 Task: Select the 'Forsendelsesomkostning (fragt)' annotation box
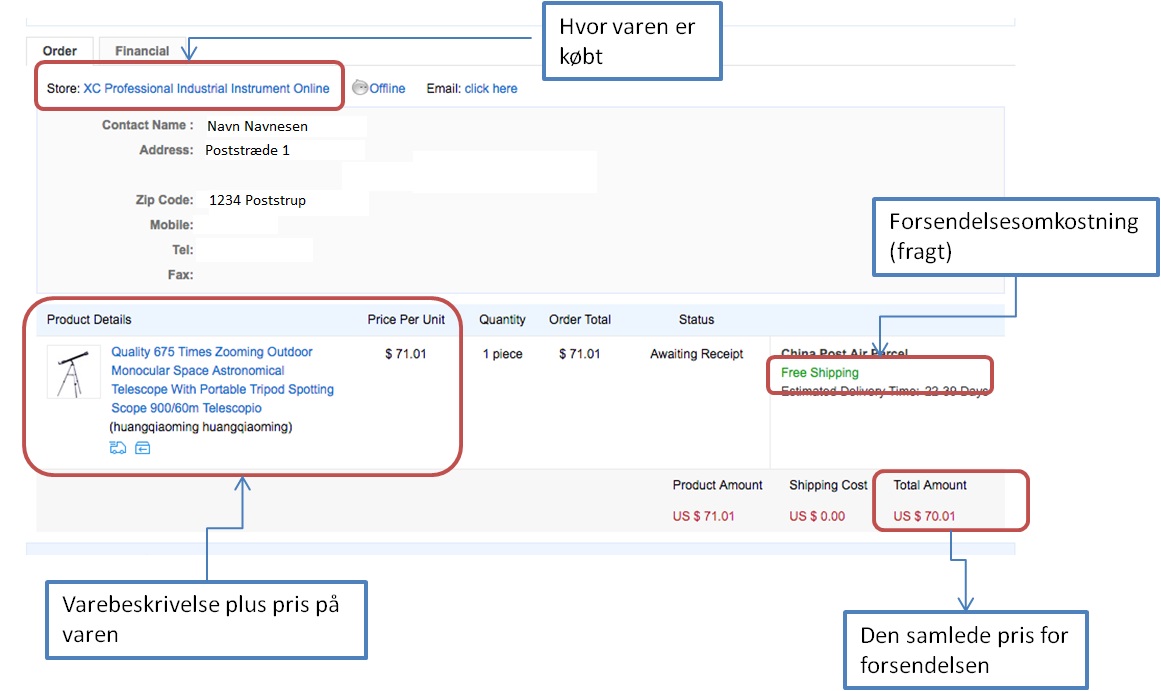pyautogui.click(x=1014, y=237)
